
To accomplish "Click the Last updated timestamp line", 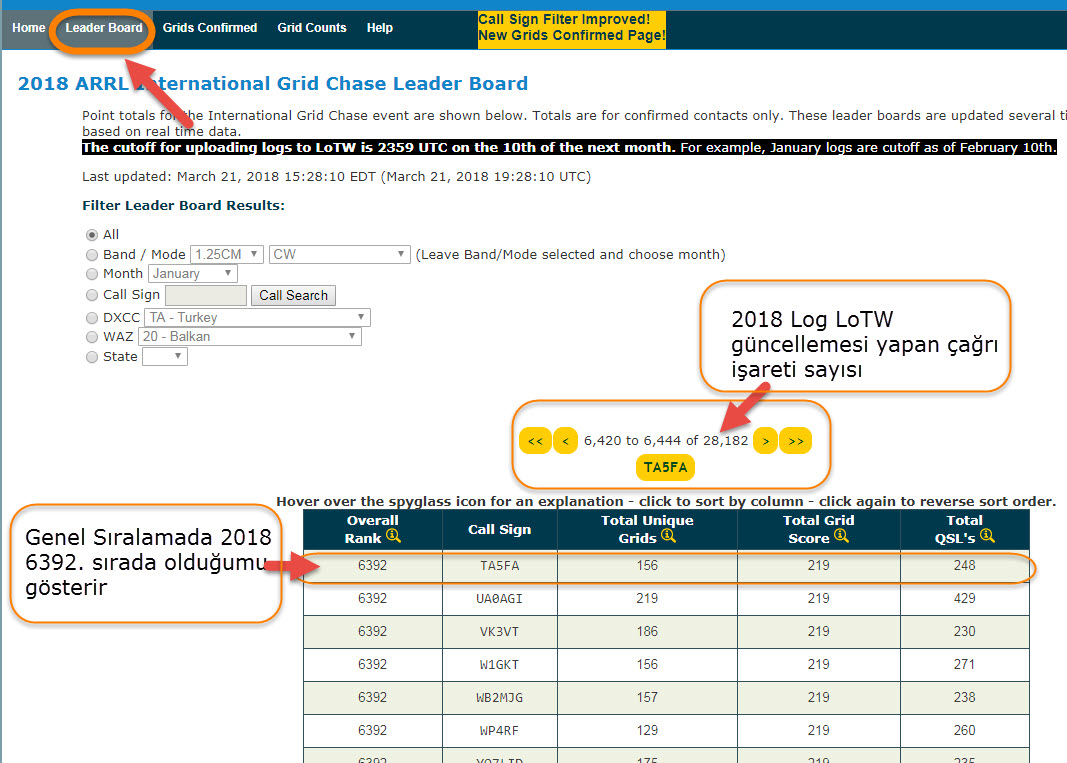I will [336, 177].
